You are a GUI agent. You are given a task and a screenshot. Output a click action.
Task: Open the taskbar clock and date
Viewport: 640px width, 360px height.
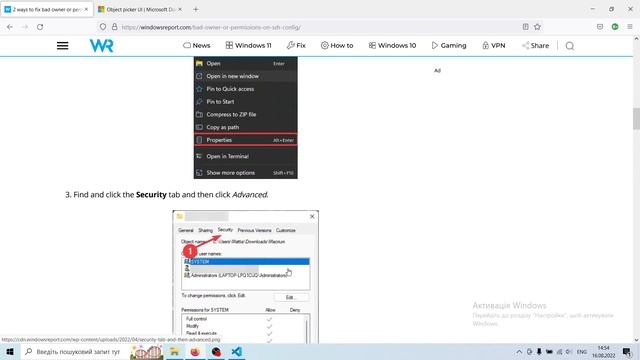604,352
